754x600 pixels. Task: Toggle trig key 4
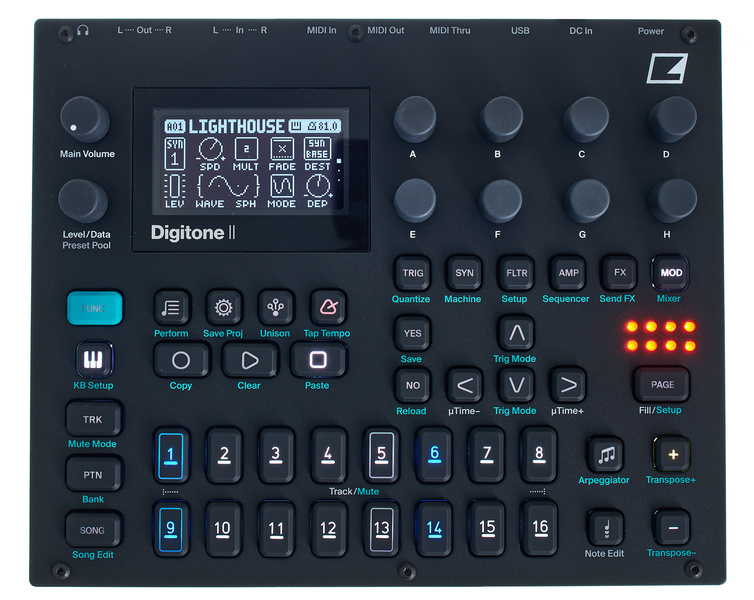point(328,455)
